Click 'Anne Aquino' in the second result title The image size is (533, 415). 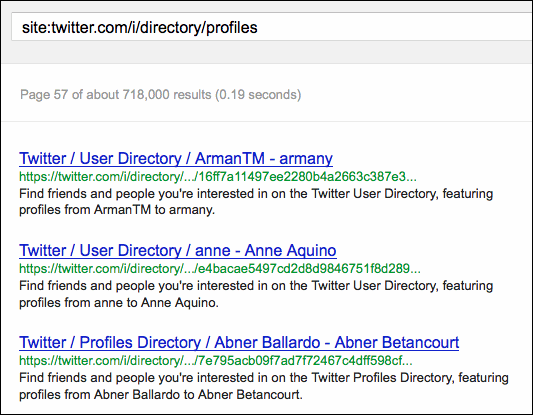[290, 250]
